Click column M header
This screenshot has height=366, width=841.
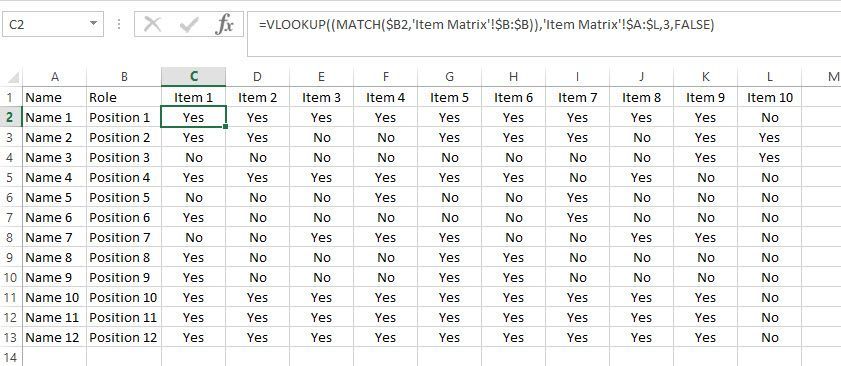tap(829, 77)
